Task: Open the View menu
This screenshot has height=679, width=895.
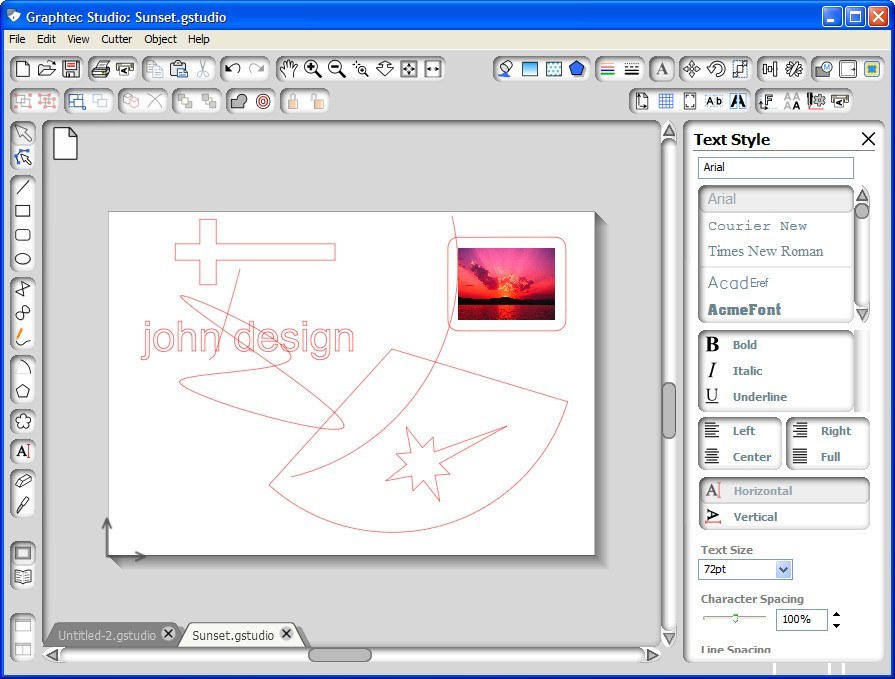Action: (78, 39)
